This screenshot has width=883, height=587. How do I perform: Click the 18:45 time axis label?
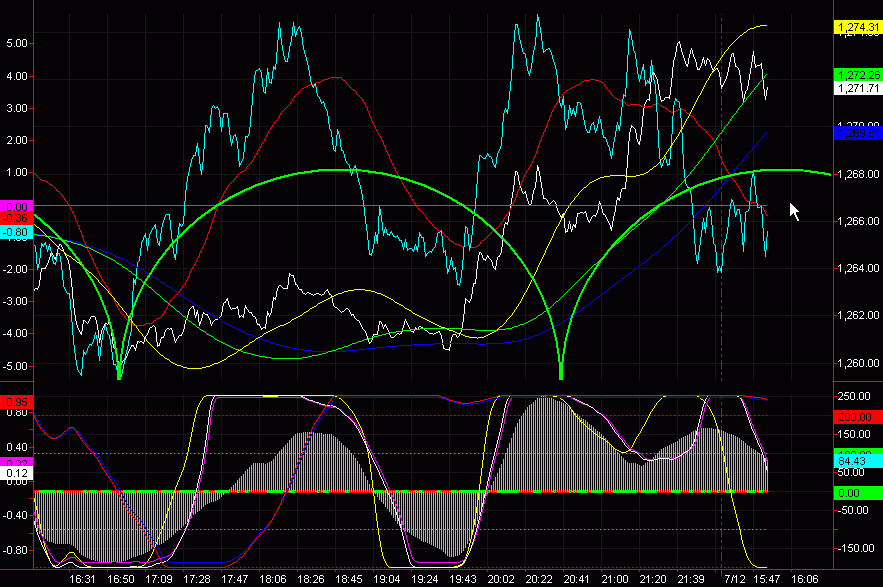pos(349,579)
